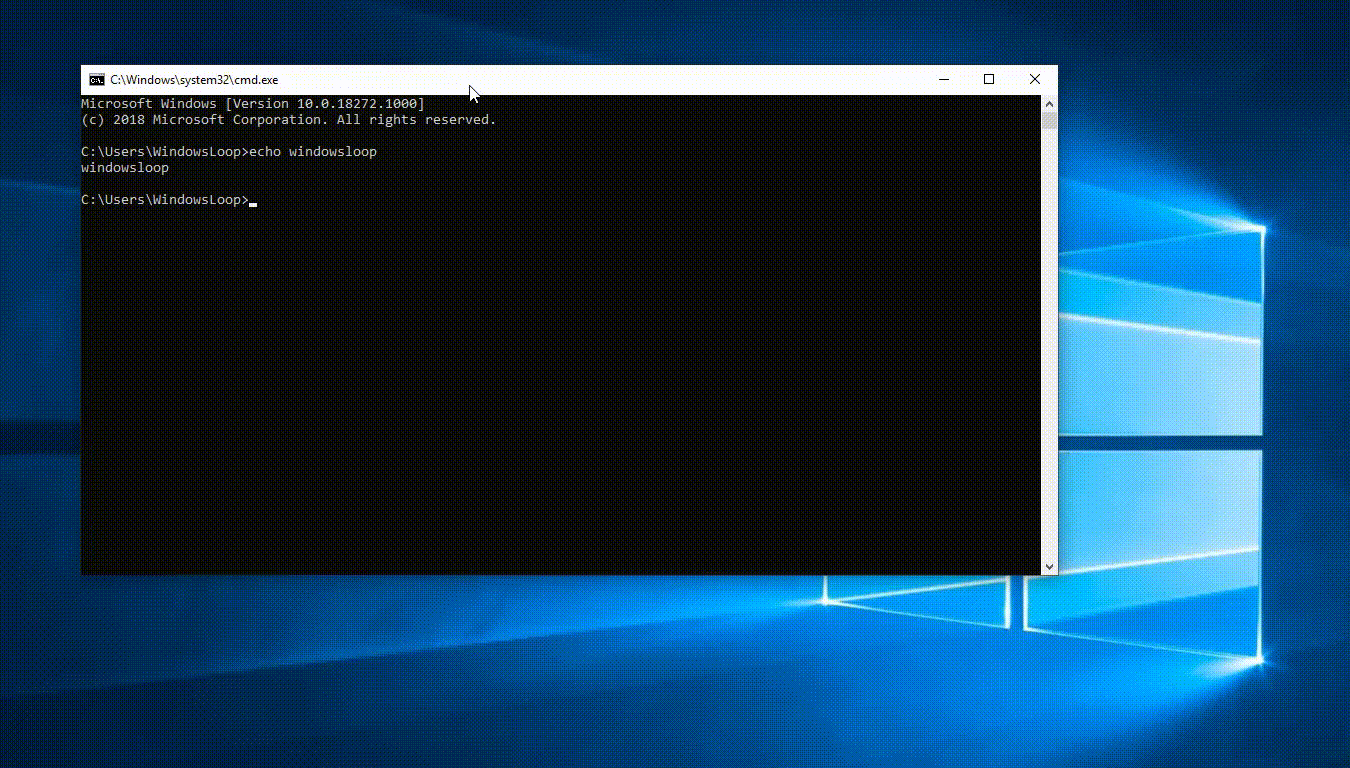Click the 'windowsloop' output line
Image resolution: width=1350 pixels, height=768 pixels.
[x=125, y=168]
